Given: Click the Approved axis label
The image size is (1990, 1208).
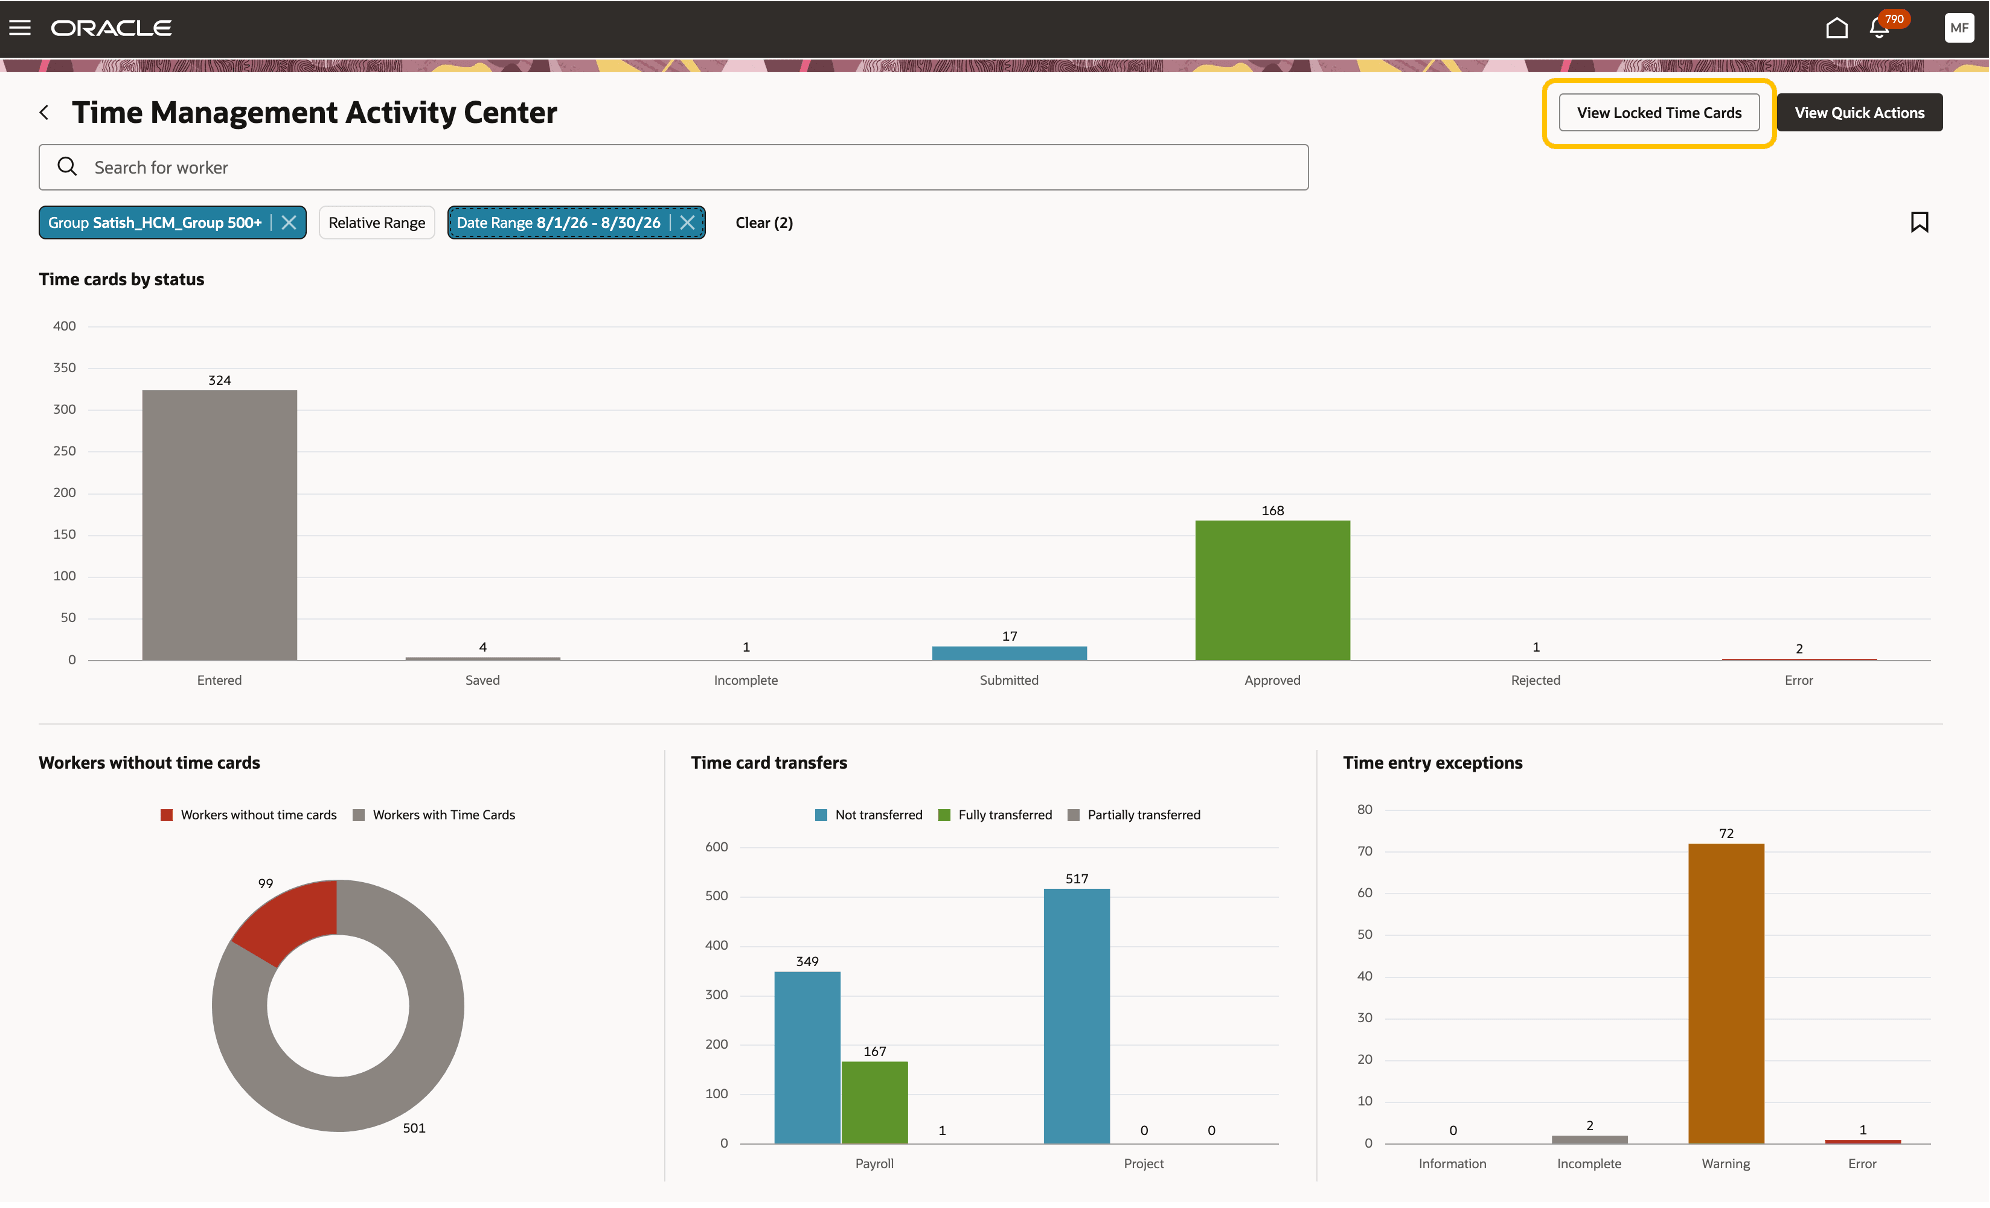Looking at the screenshot, I should click(x=1273, y=680).
